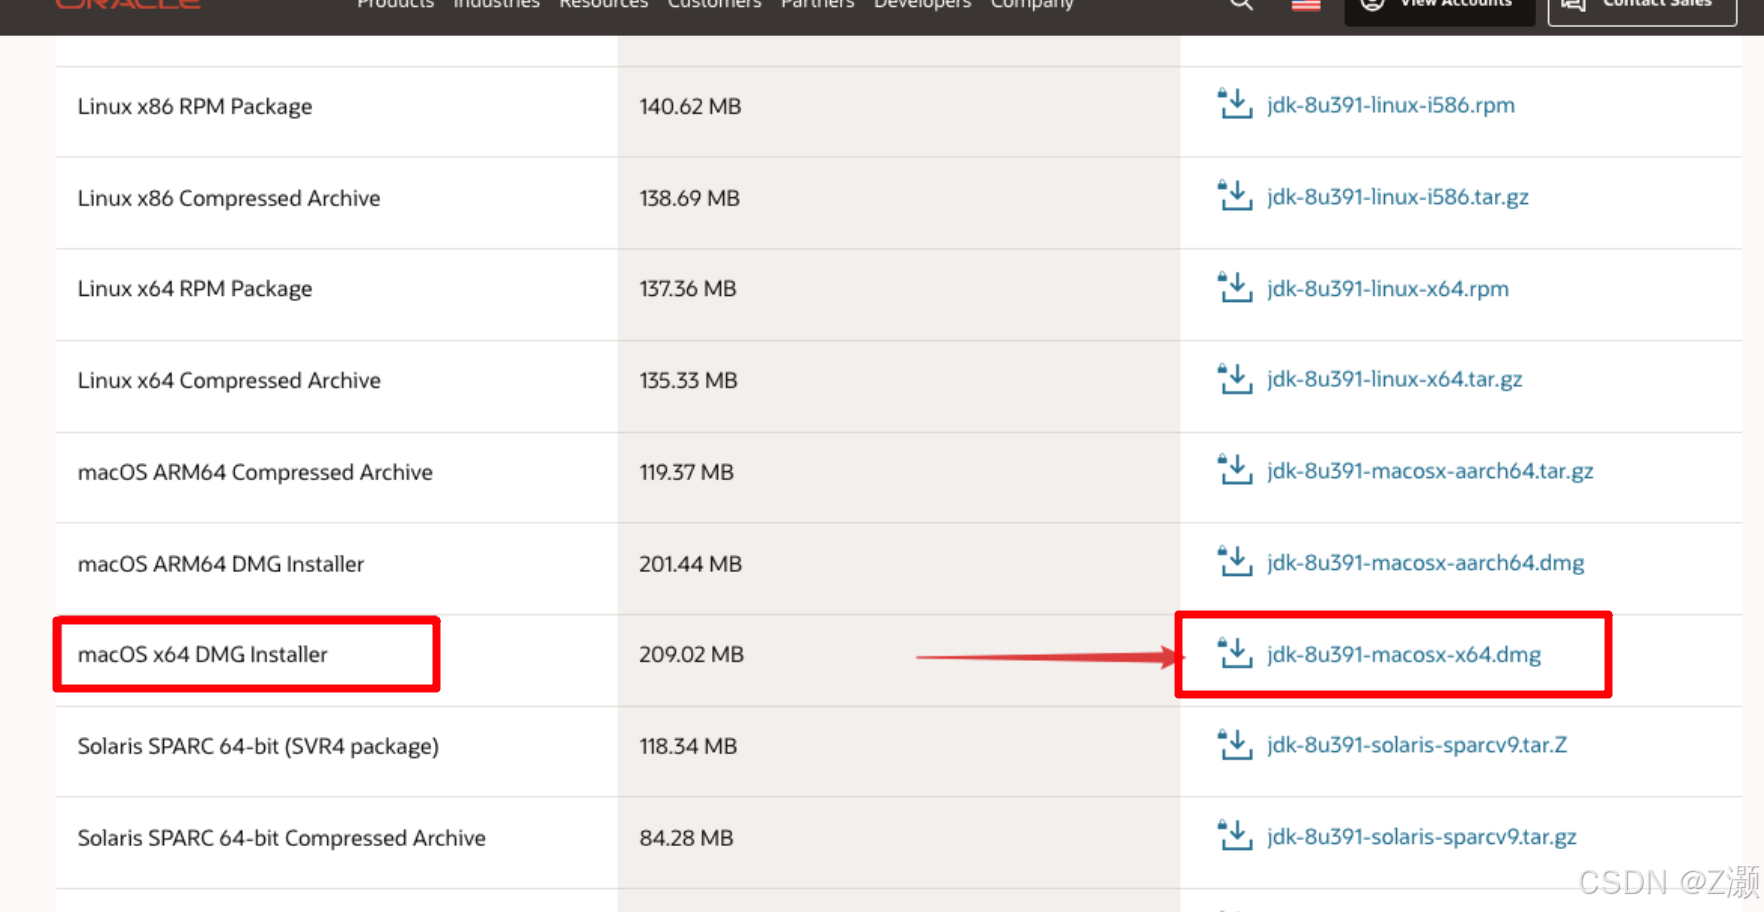Open the Resources menu
The height and width of the screenshot is (912, 1764).
(x=603, y=4)
